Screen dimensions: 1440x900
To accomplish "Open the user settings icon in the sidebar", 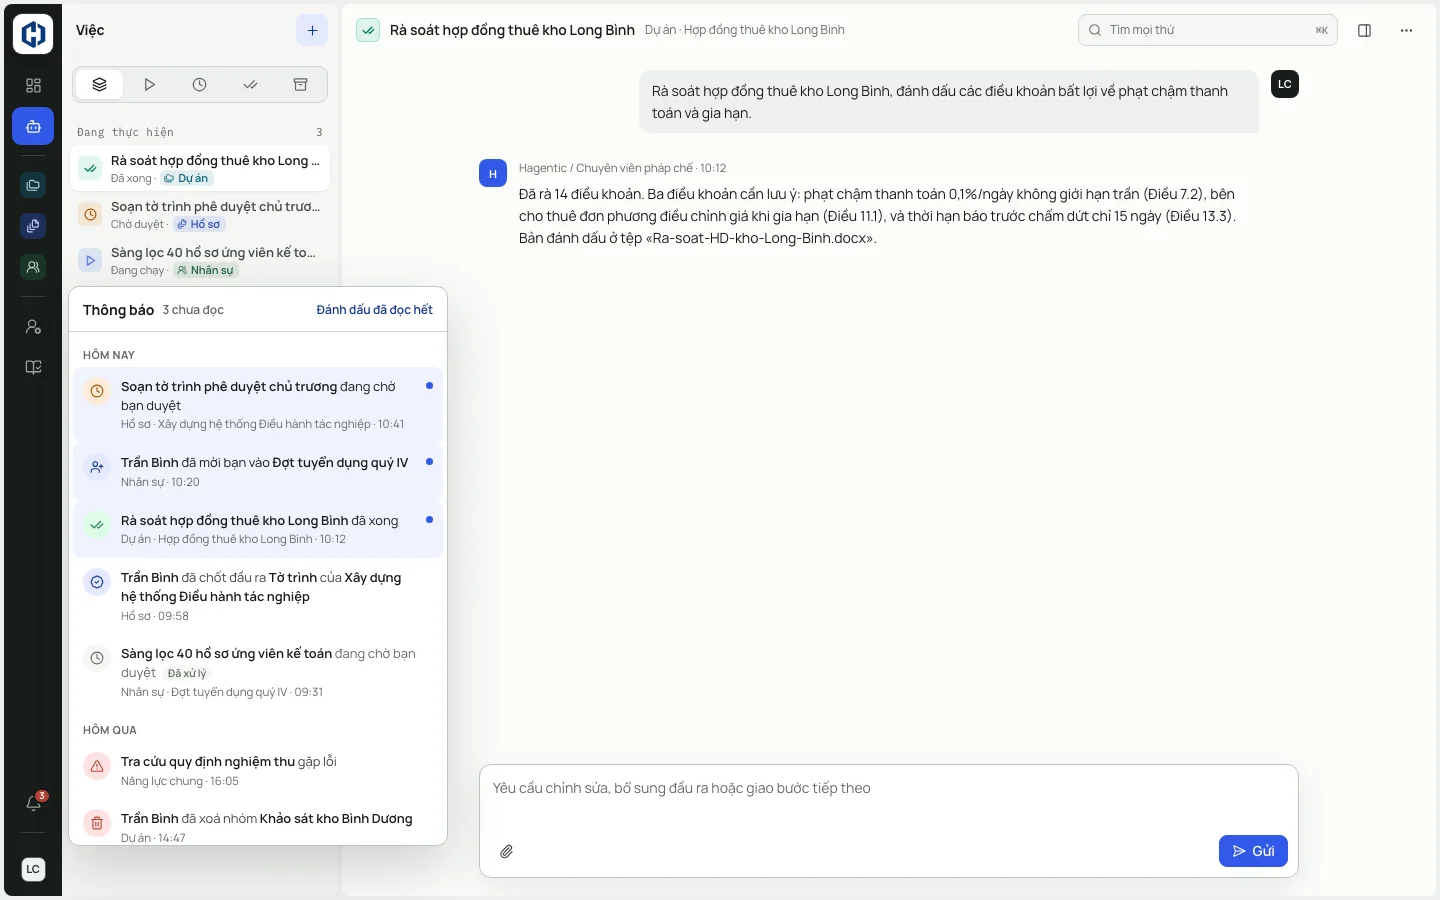I will pos(33,327).
